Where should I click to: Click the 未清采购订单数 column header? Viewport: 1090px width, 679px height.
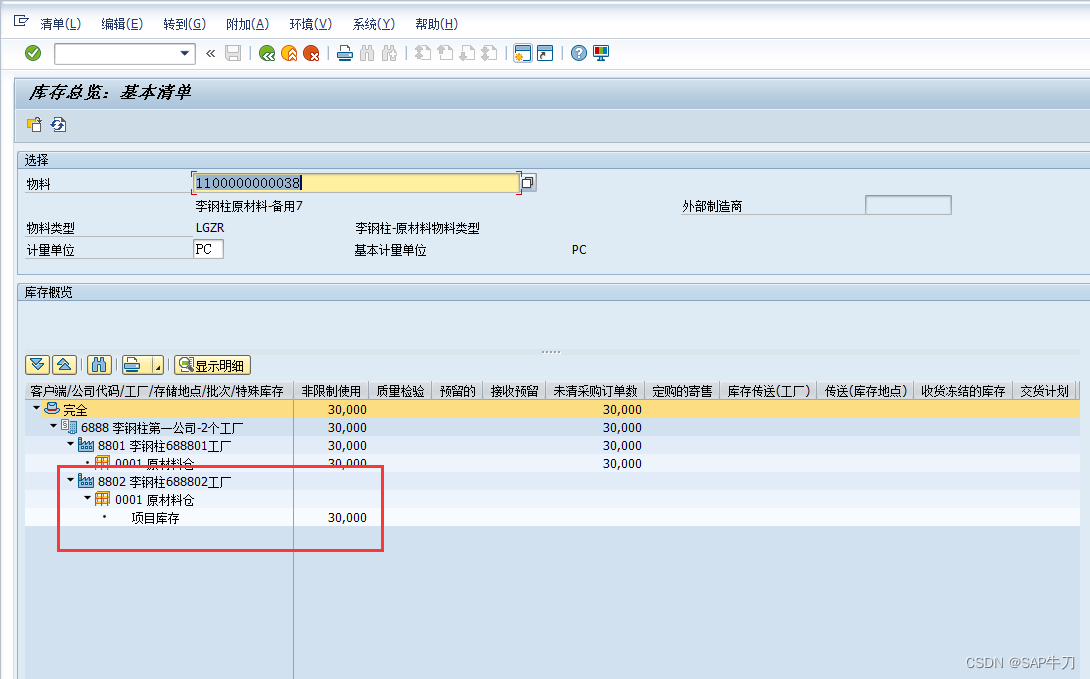(595, 391)
